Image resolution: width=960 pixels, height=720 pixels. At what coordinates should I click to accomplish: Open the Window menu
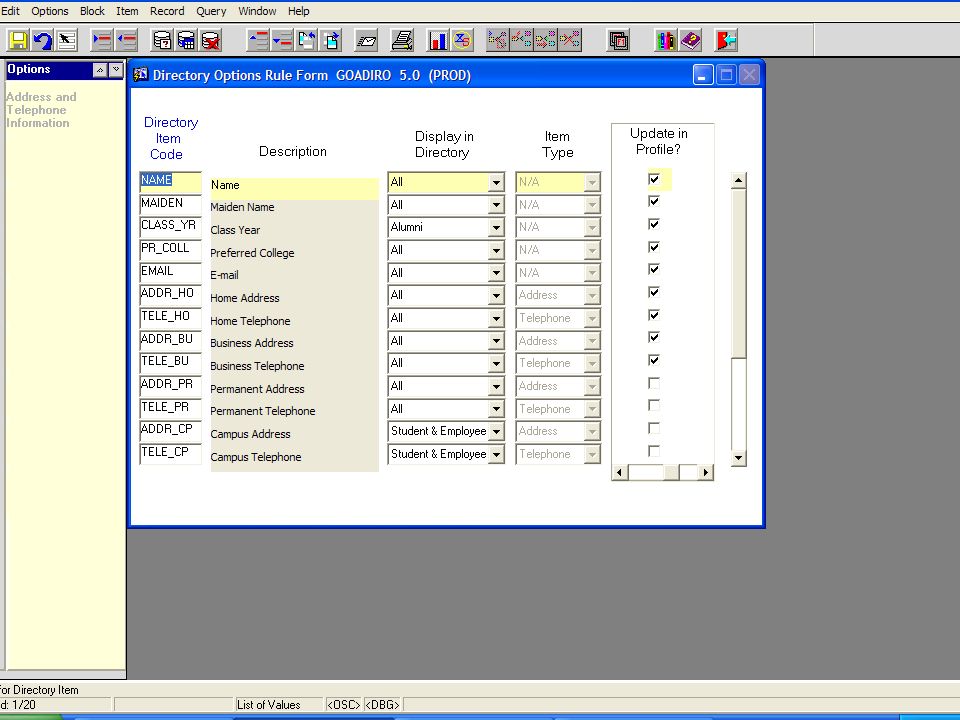pyautogui.click(x=257, y=11)
